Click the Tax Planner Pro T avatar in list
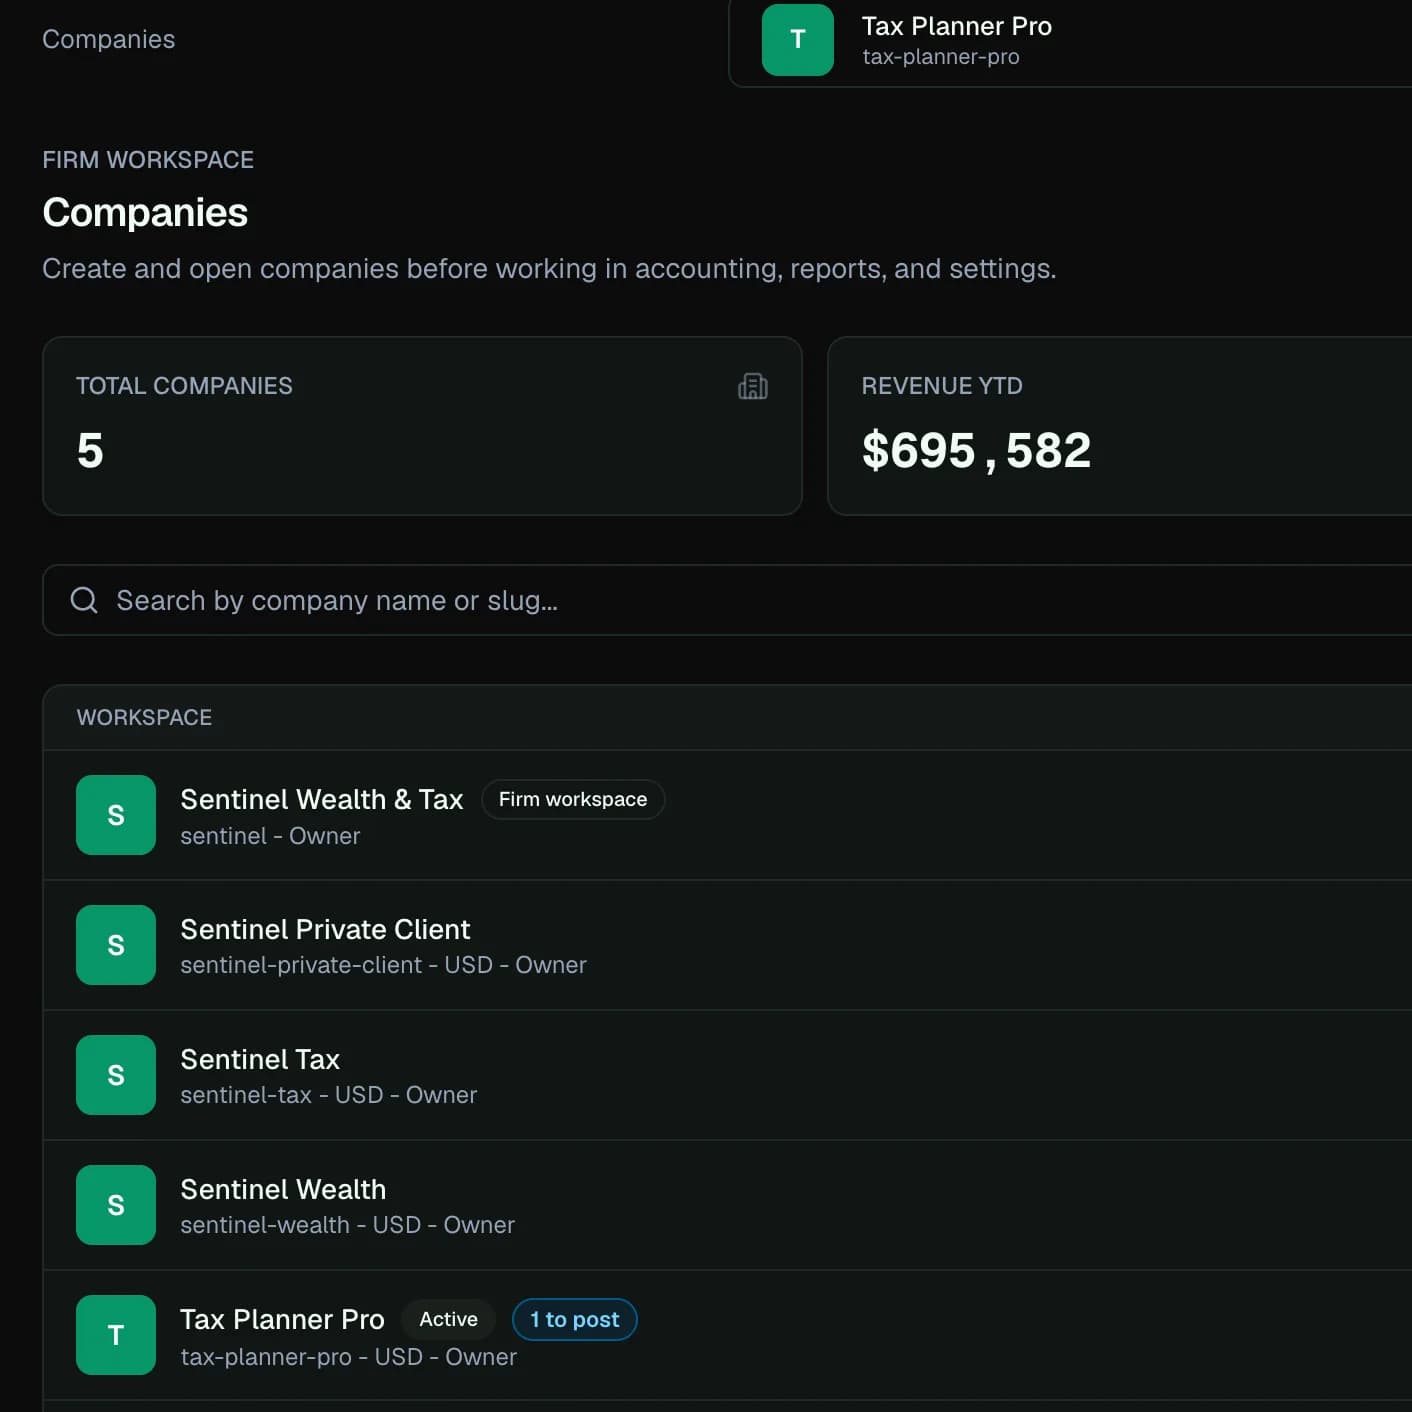 (116, 1335)
